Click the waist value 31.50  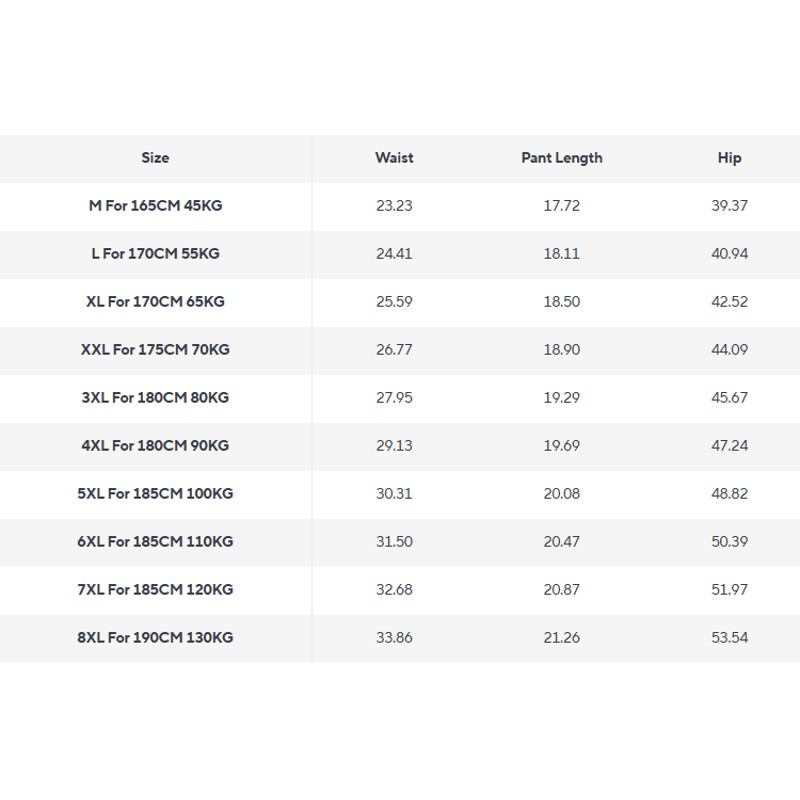click(x=394, y=542)
